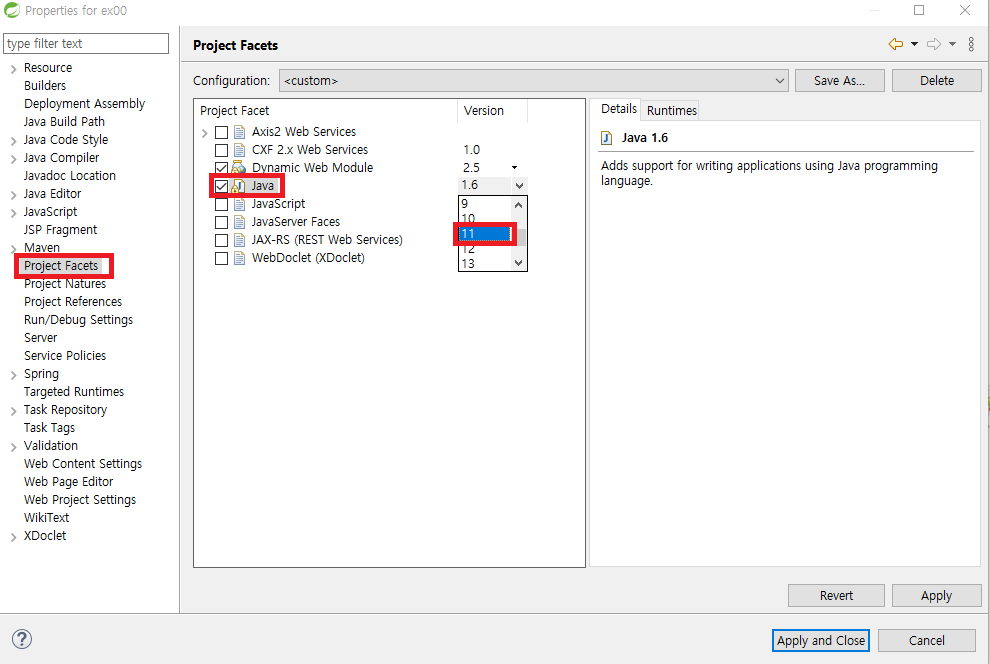
Task: Click Apply and Close button
Action: click(x=821, y=641)
